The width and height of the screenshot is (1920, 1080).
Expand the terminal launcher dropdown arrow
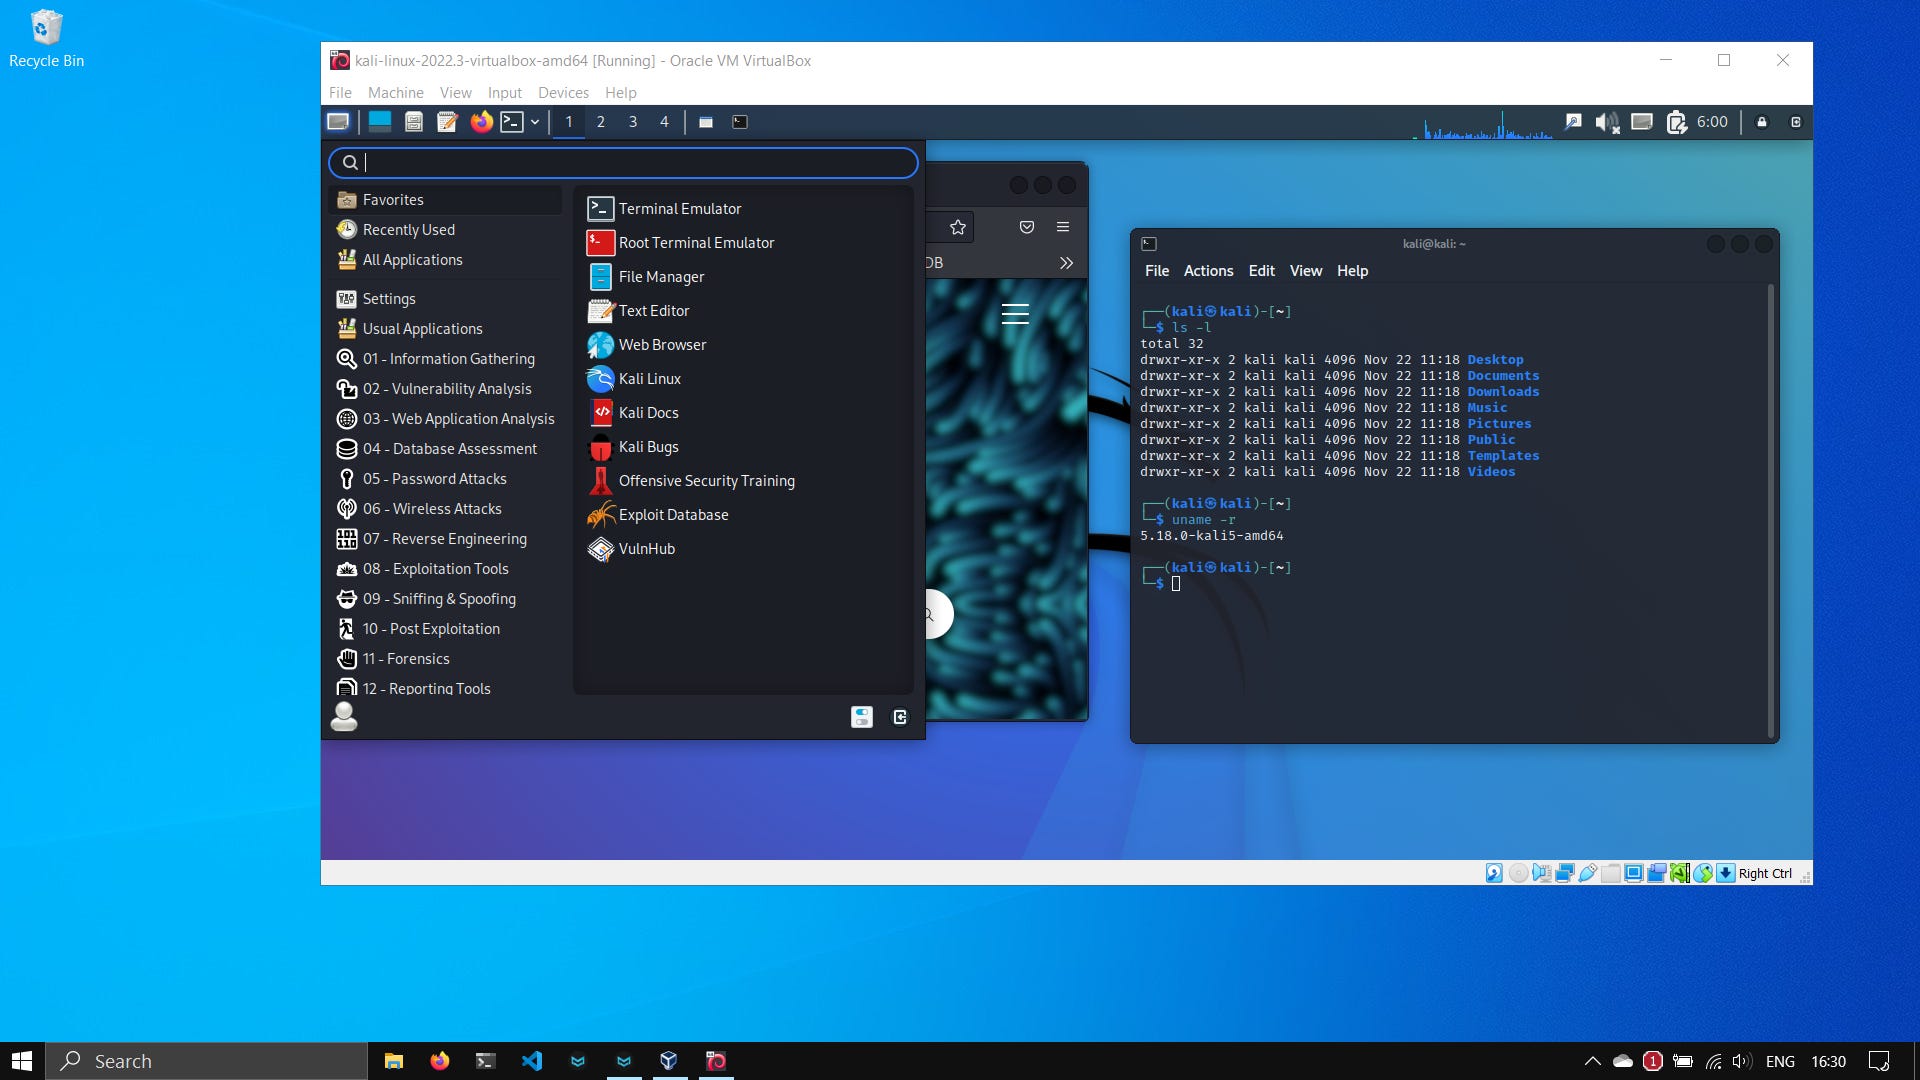[535, 122]
